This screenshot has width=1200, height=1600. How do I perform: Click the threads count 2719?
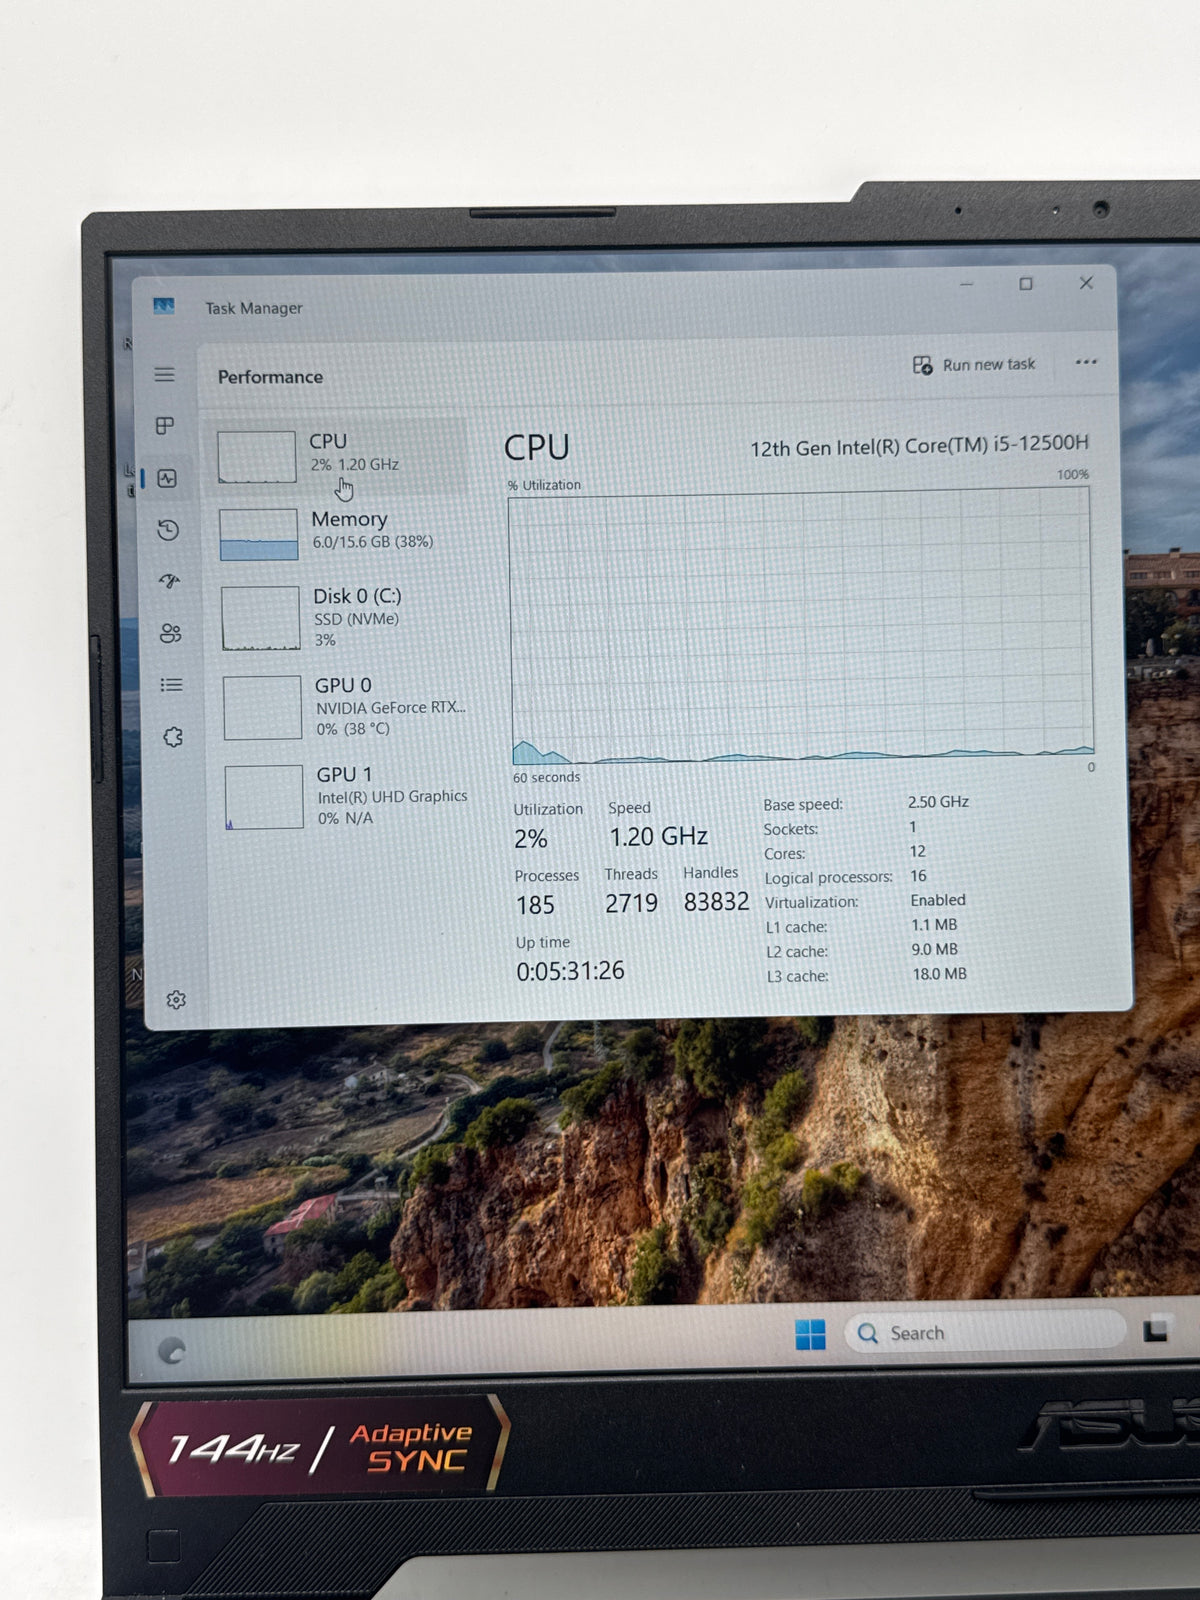pyautogui.click(x=631, y=904)
